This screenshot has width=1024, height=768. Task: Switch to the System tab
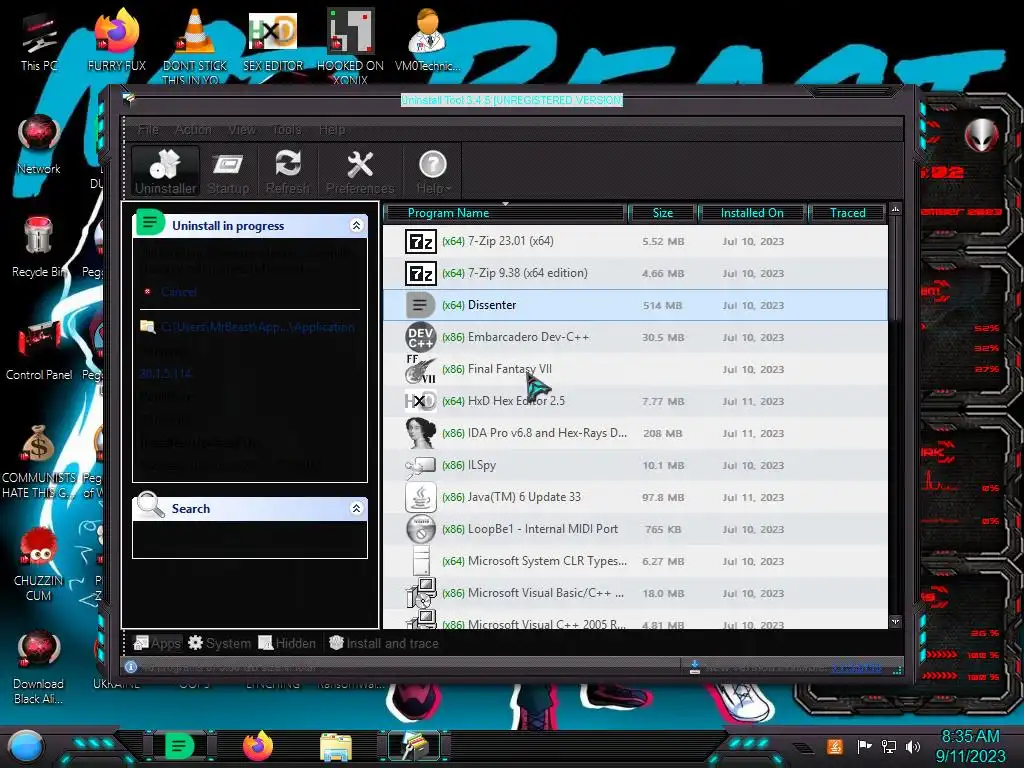coord(219,643)
